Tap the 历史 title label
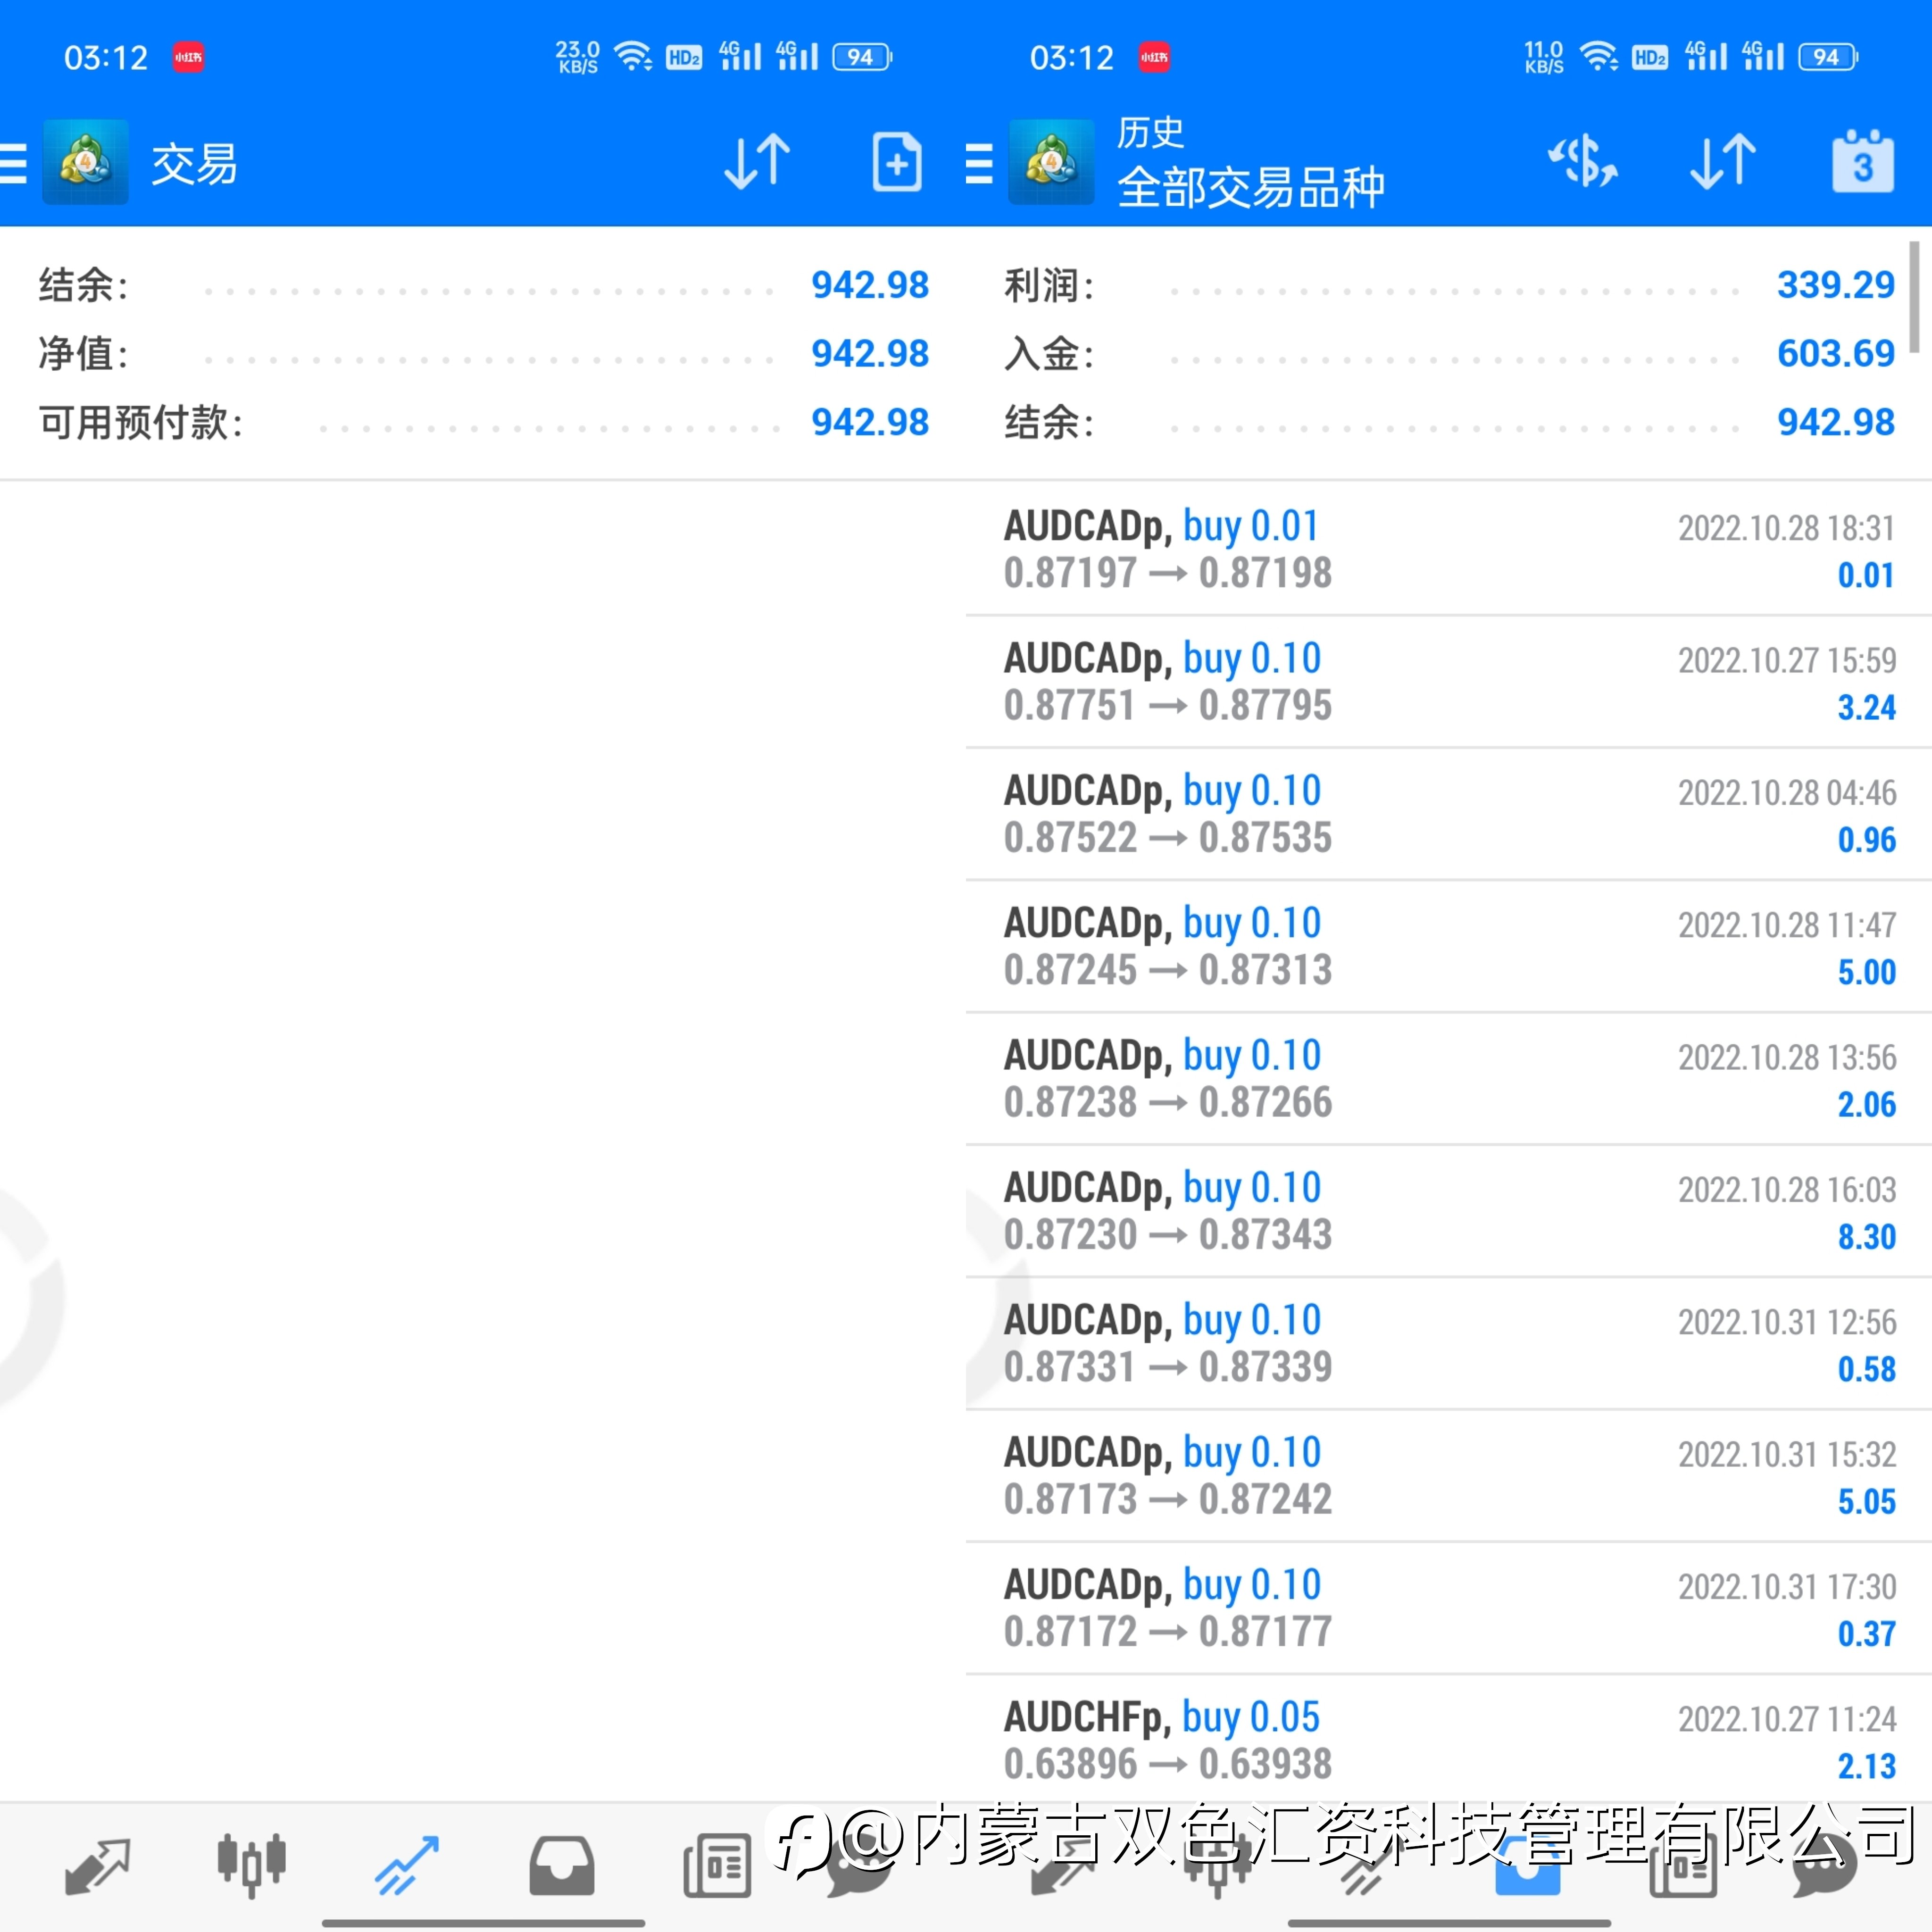1932x1932 pixels. 1150,132
